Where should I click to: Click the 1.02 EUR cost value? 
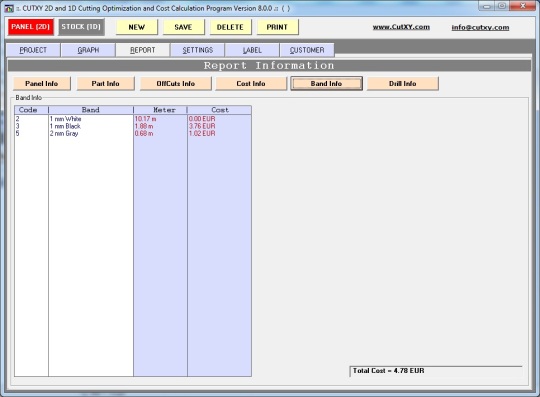click(202, 134)
